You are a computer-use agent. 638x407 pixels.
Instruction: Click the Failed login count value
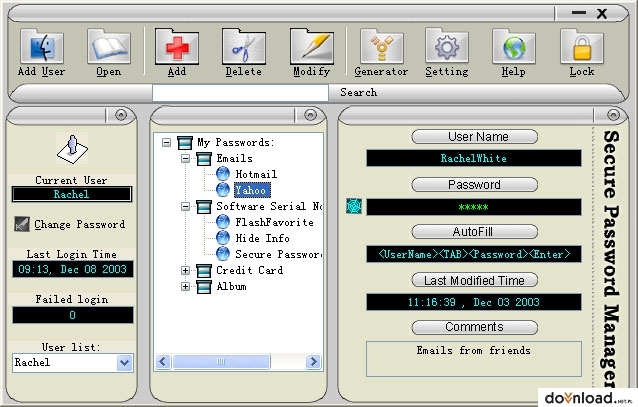click(x=72, y=315)
